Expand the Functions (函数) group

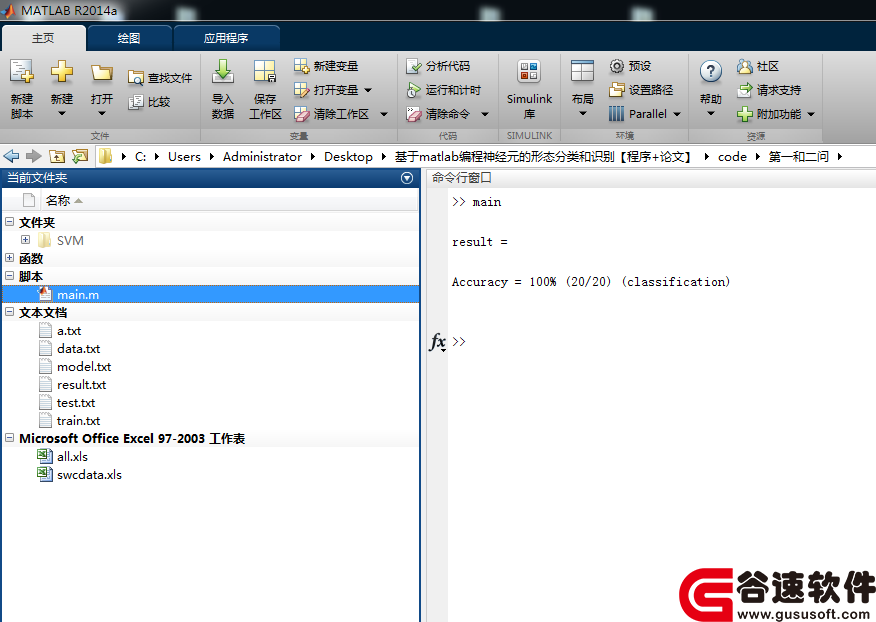[x=9, y=258]
